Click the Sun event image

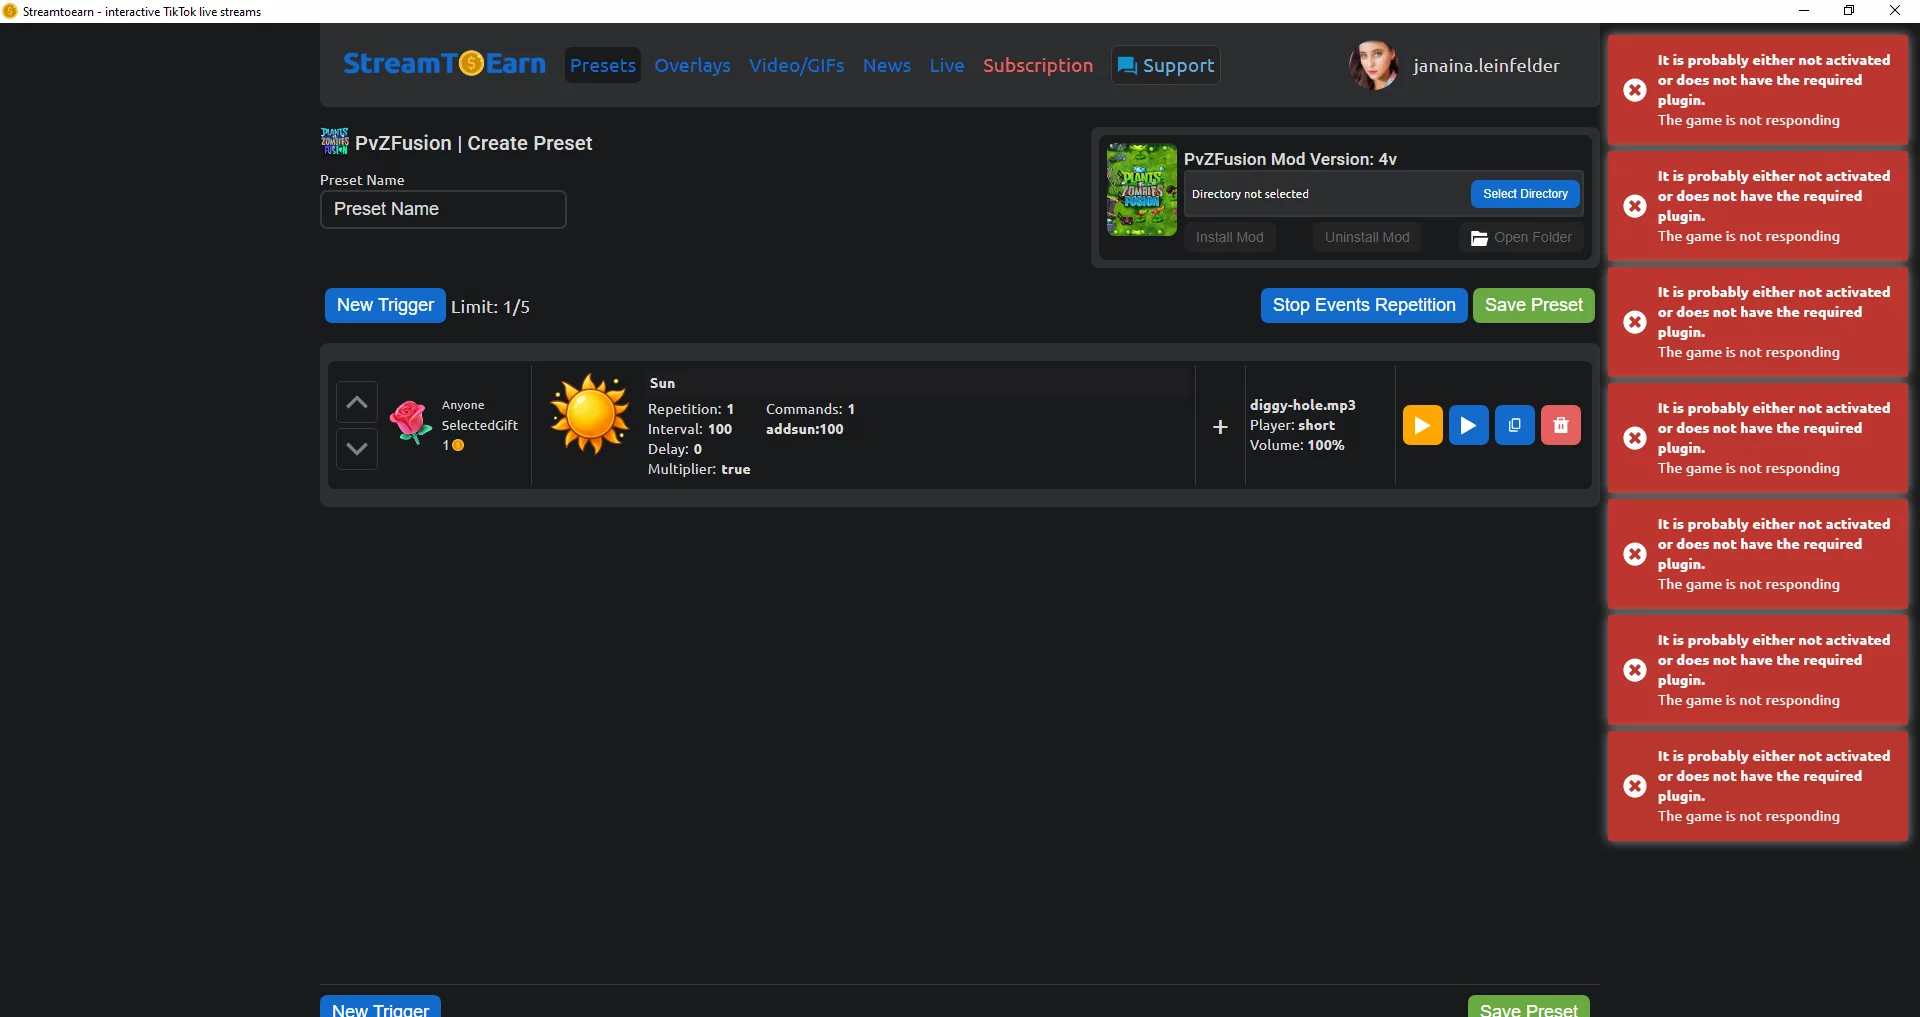[x=590, y=414]
